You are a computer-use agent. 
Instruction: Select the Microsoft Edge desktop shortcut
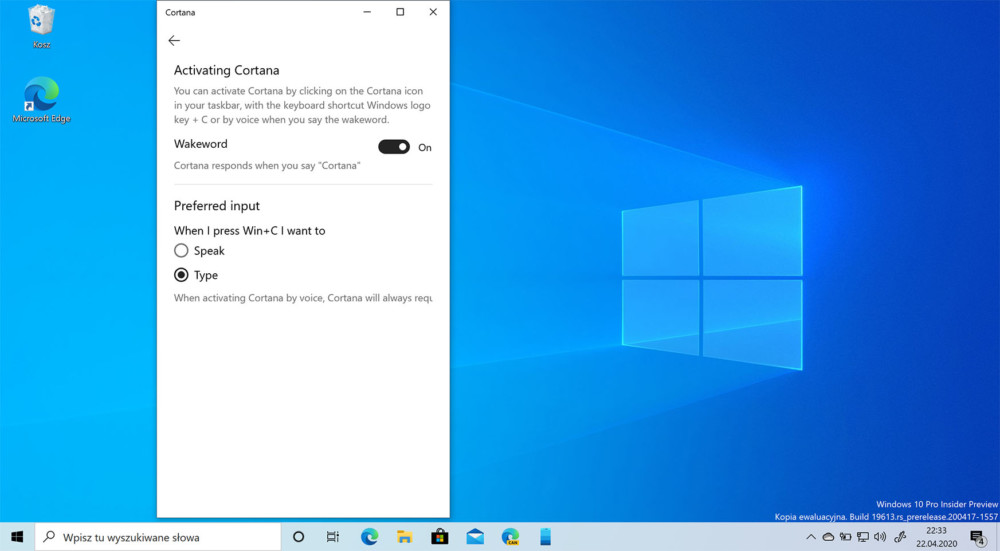coord(41,100)
